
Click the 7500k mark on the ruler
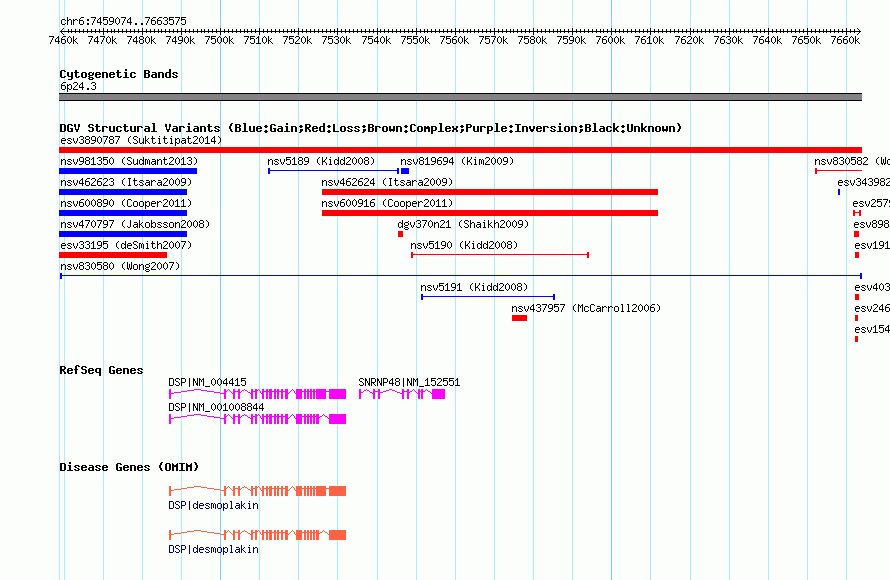click(219, 40)
